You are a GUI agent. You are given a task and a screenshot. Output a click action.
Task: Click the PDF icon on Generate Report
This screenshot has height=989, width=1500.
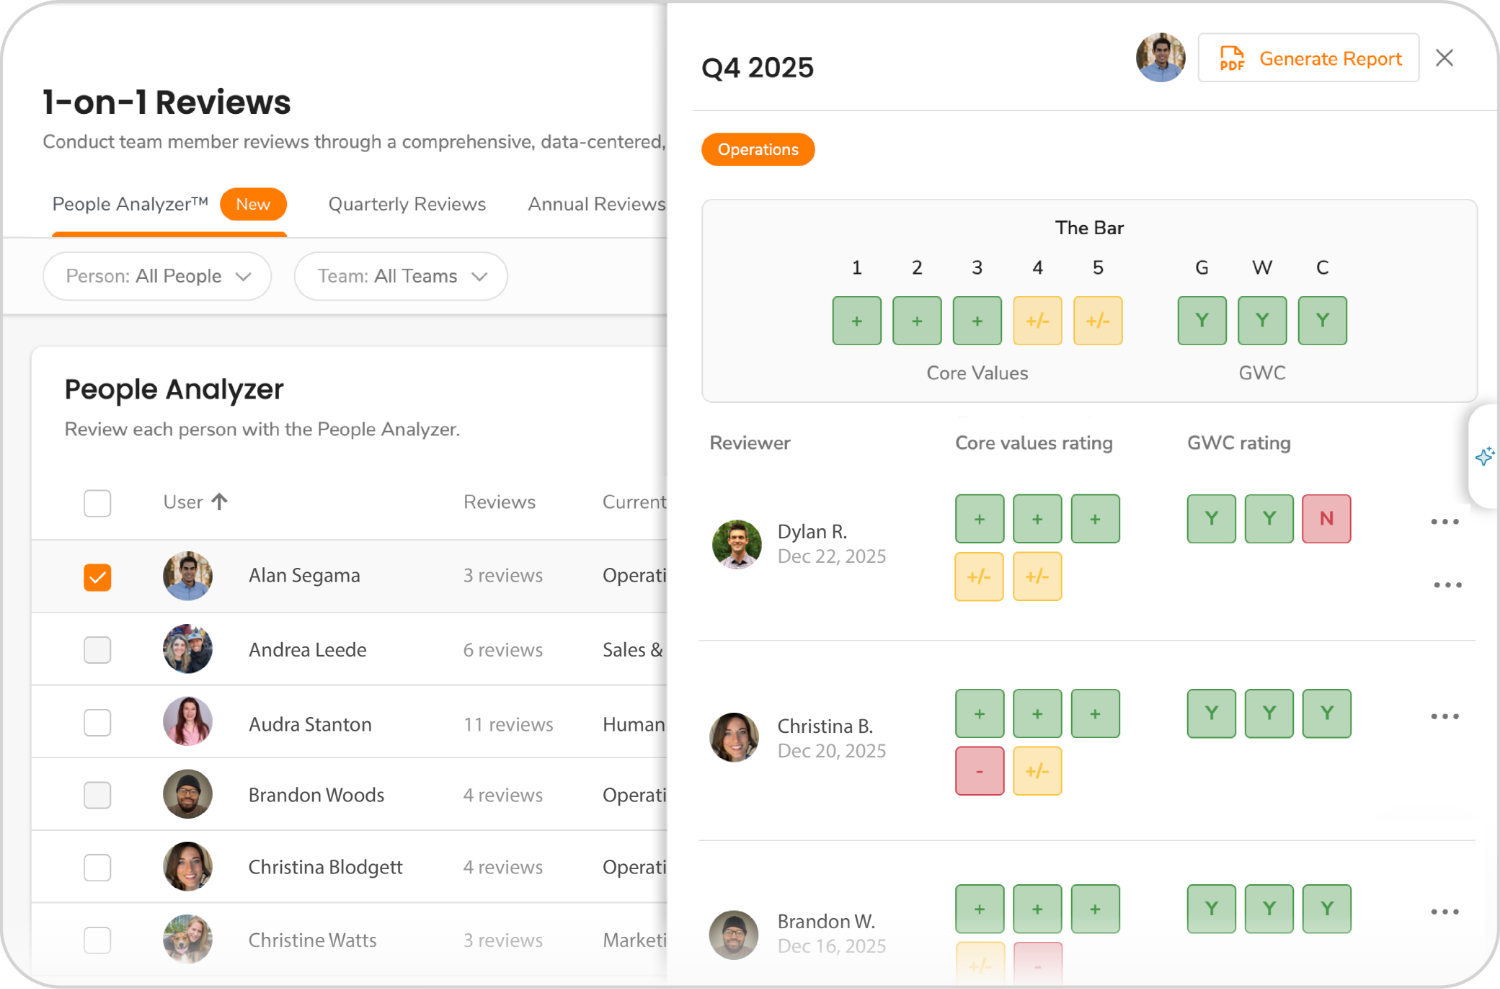1232,58
